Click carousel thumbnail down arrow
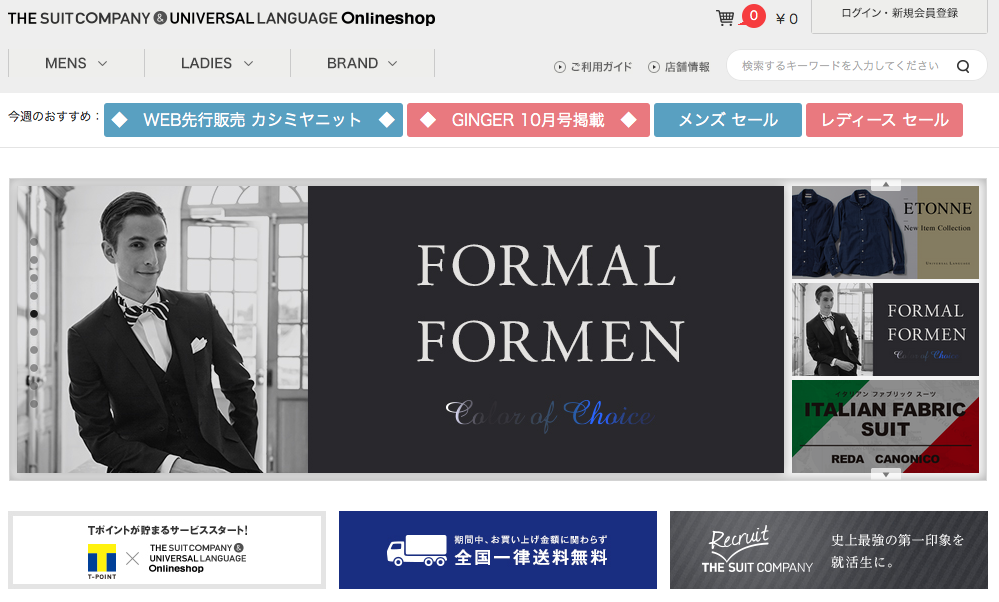The height and width of the screenshot is (602, 999). (886, 475)
